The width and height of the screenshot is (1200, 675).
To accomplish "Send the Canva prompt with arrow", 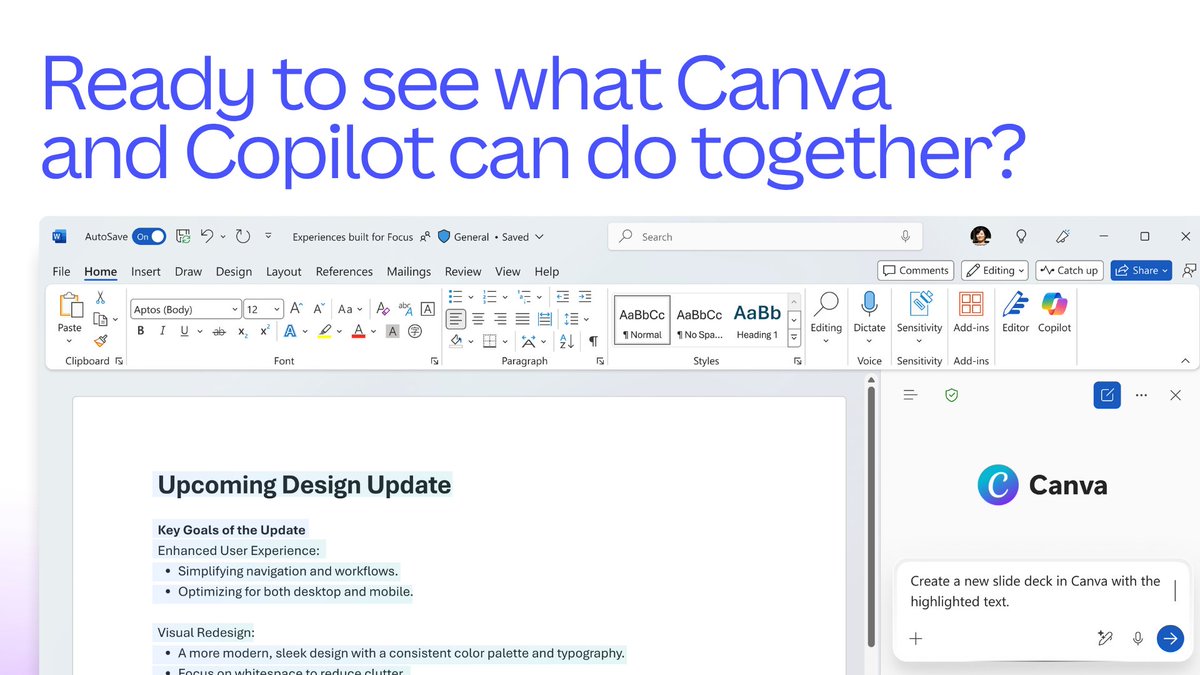I will [1170, 638].
